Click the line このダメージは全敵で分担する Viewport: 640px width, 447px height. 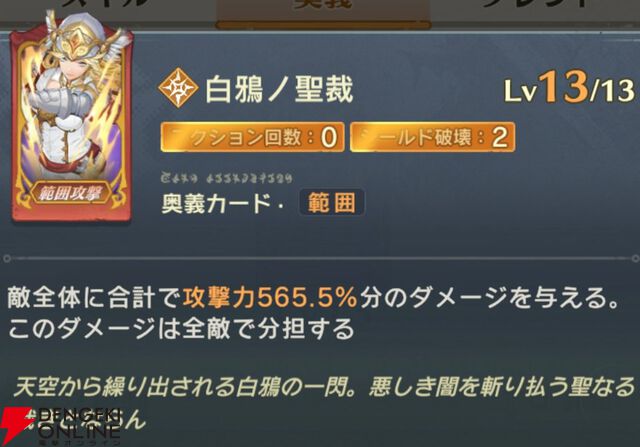pos(181,329)
